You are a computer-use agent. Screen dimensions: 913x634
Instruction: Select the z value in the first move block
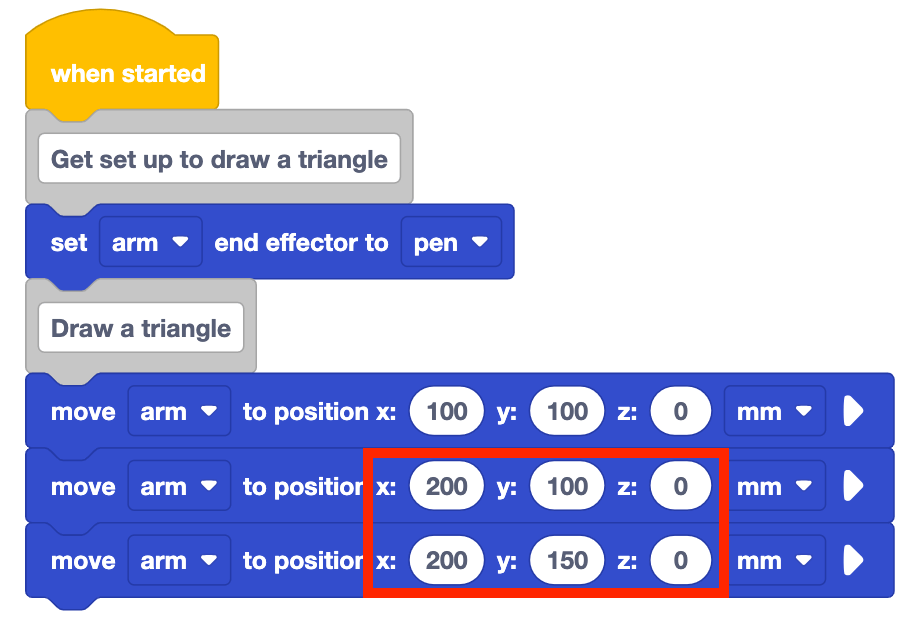(x=680, y=412)
